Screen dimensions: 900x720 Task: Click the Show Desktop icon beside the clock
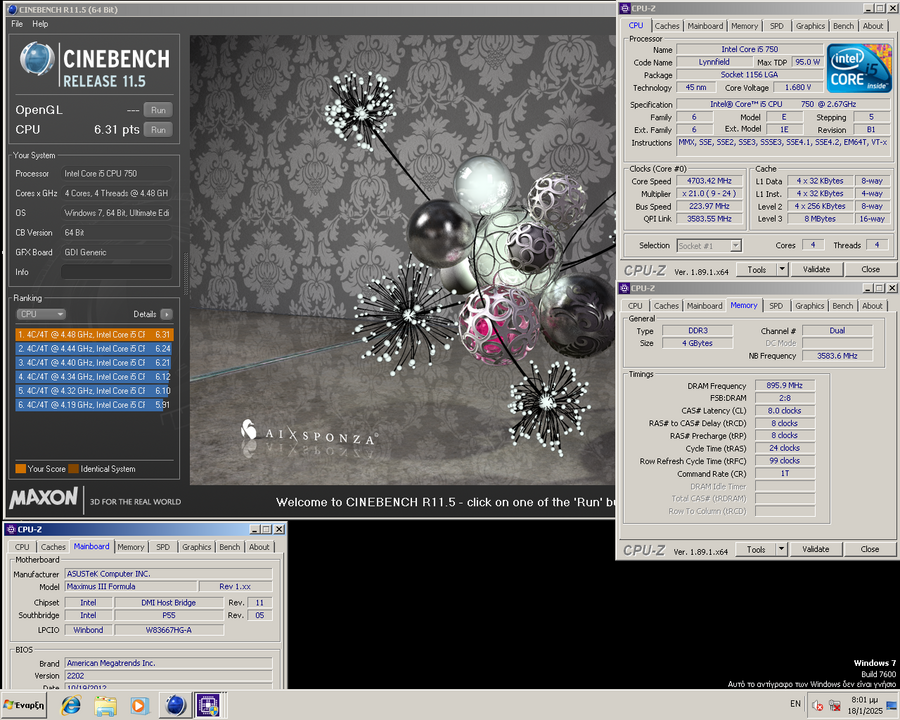coord(891,705)
